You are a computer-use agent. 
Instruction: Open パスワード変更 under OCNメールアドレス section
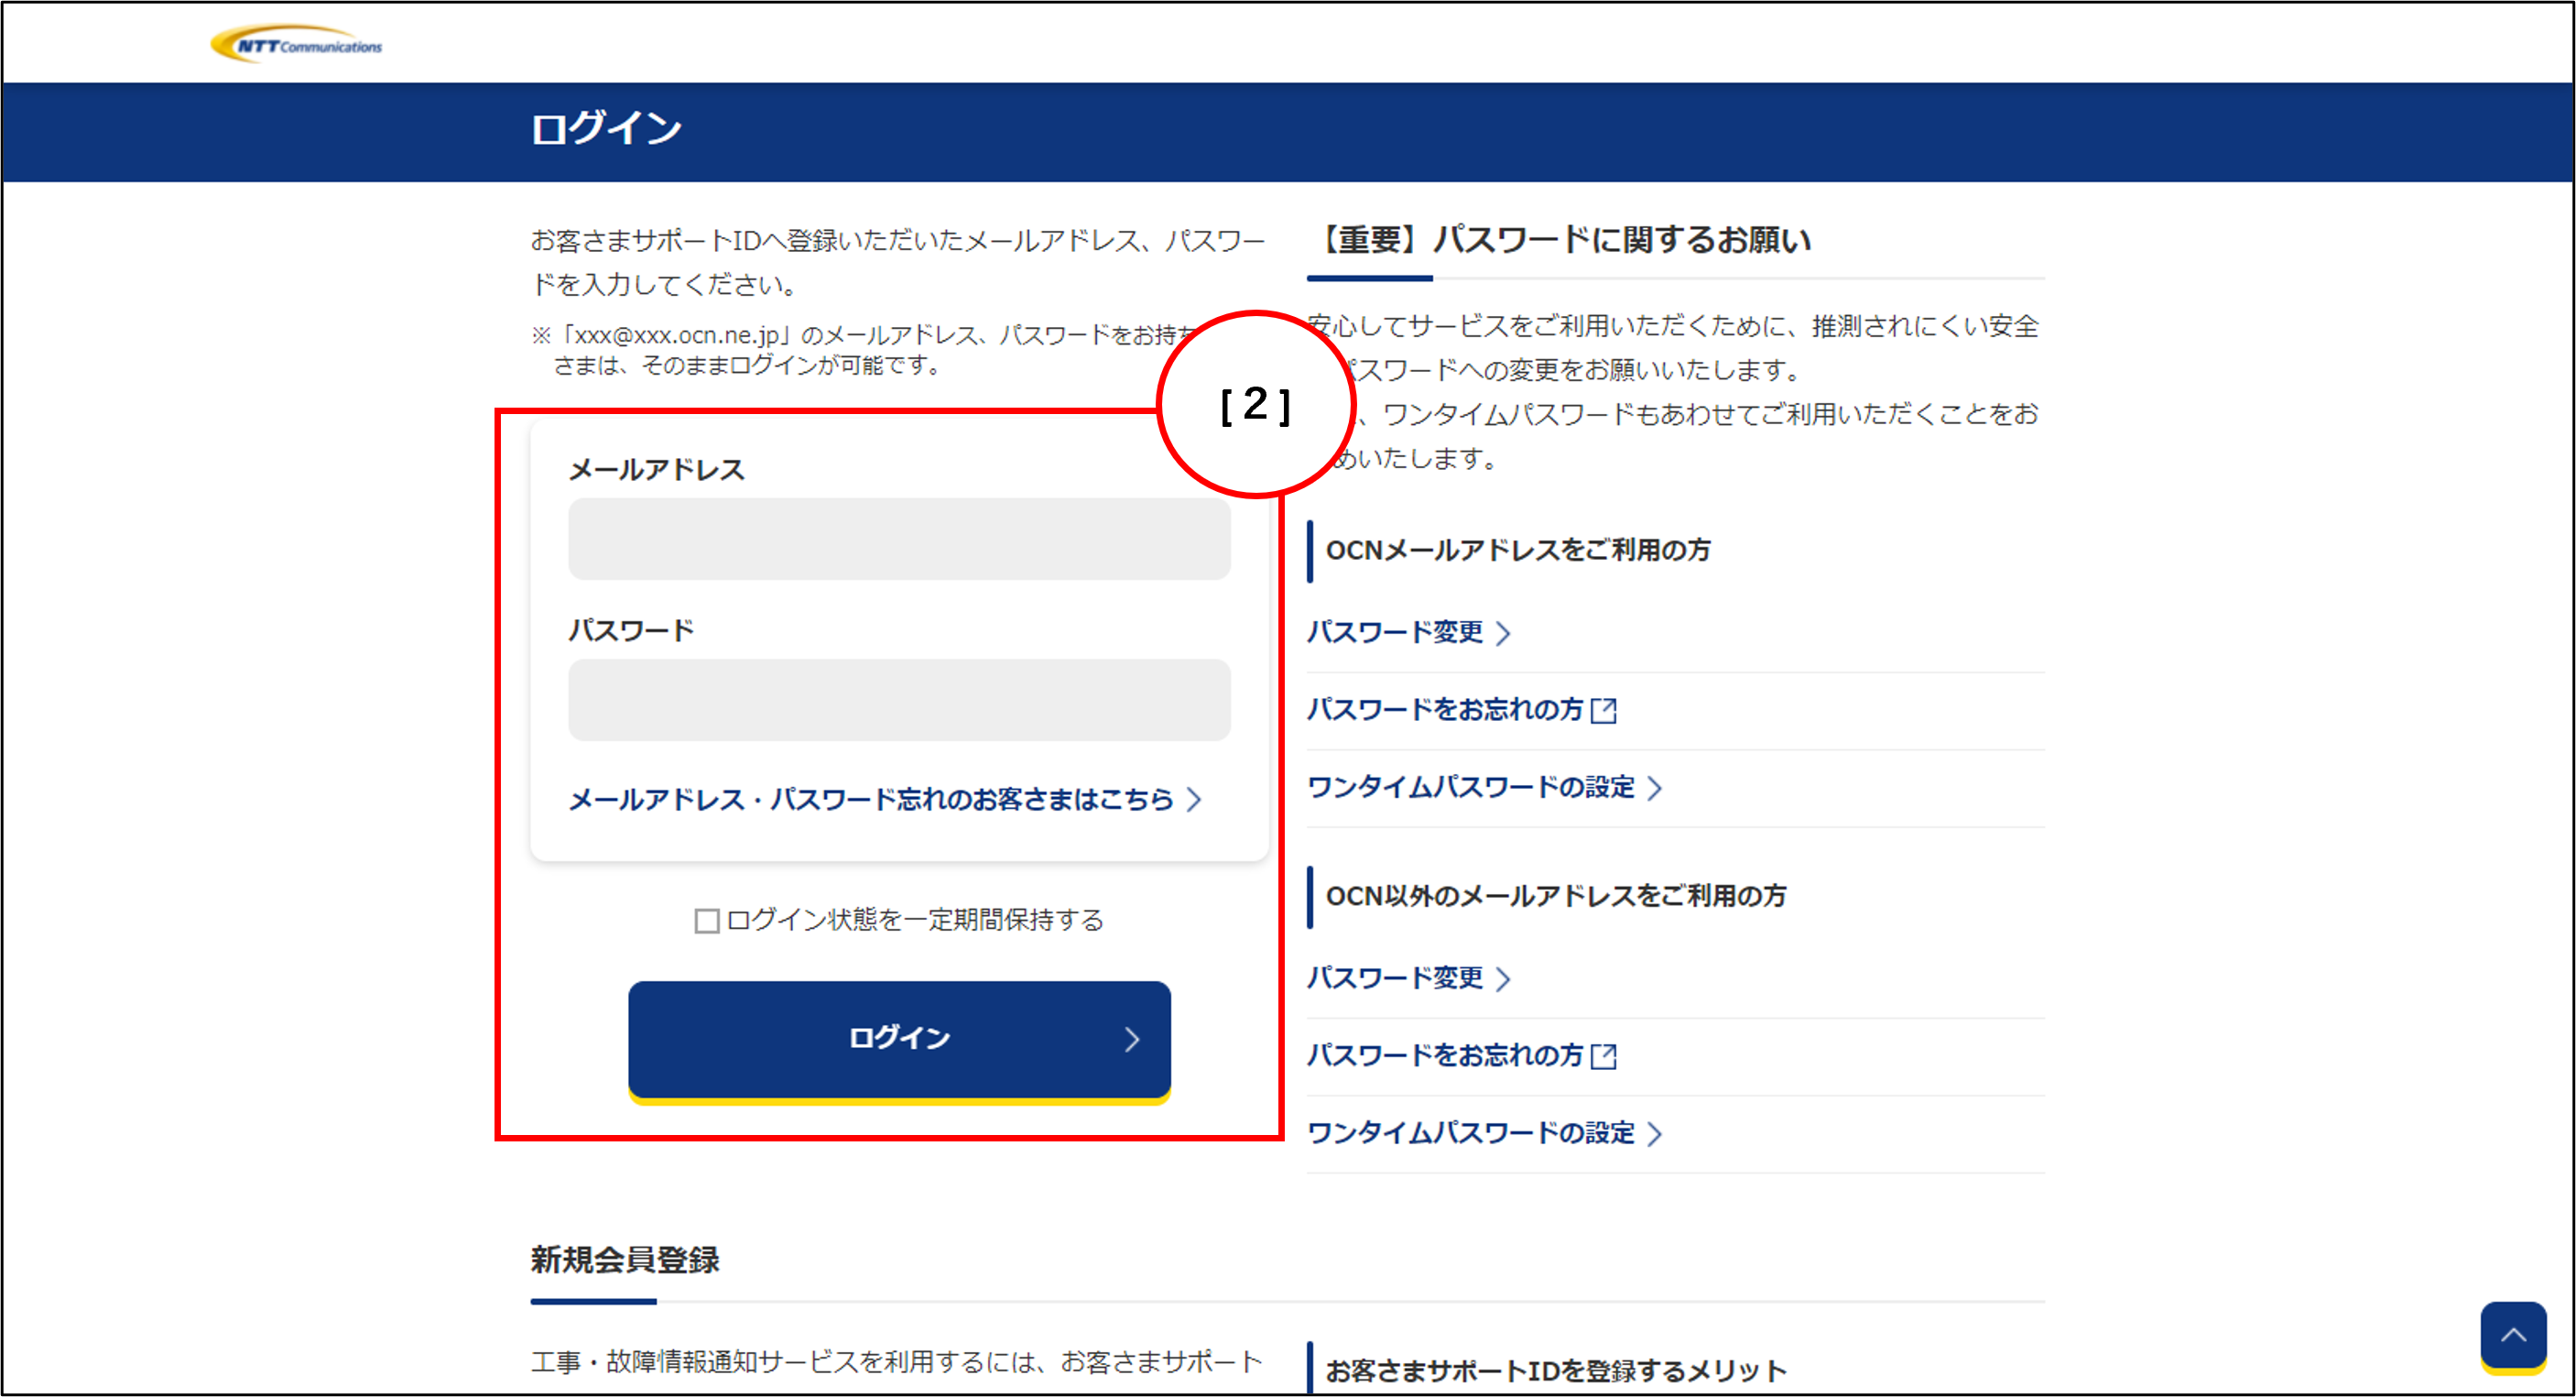pos(1394,632)
